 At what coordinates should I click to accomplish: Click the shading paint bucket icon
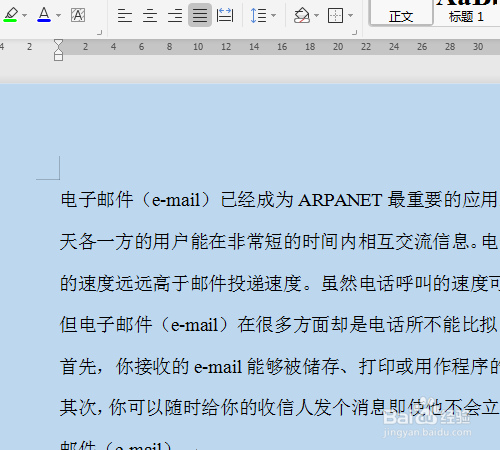coord(302,15)
